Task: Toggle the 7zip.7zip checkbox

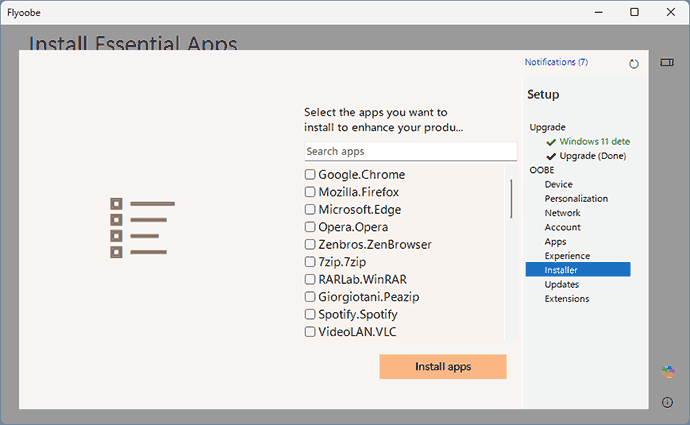Action: click(x=310, y=262)
